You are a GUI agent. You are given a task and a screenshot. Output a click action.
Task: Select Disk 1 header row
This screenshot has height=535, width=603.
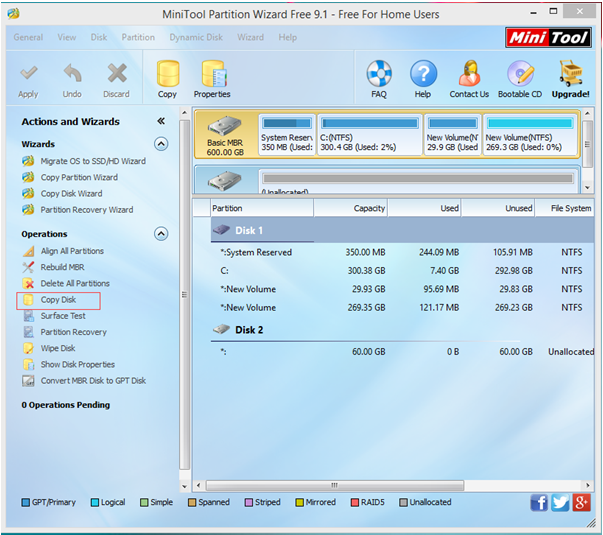click(x=402, y=230)
